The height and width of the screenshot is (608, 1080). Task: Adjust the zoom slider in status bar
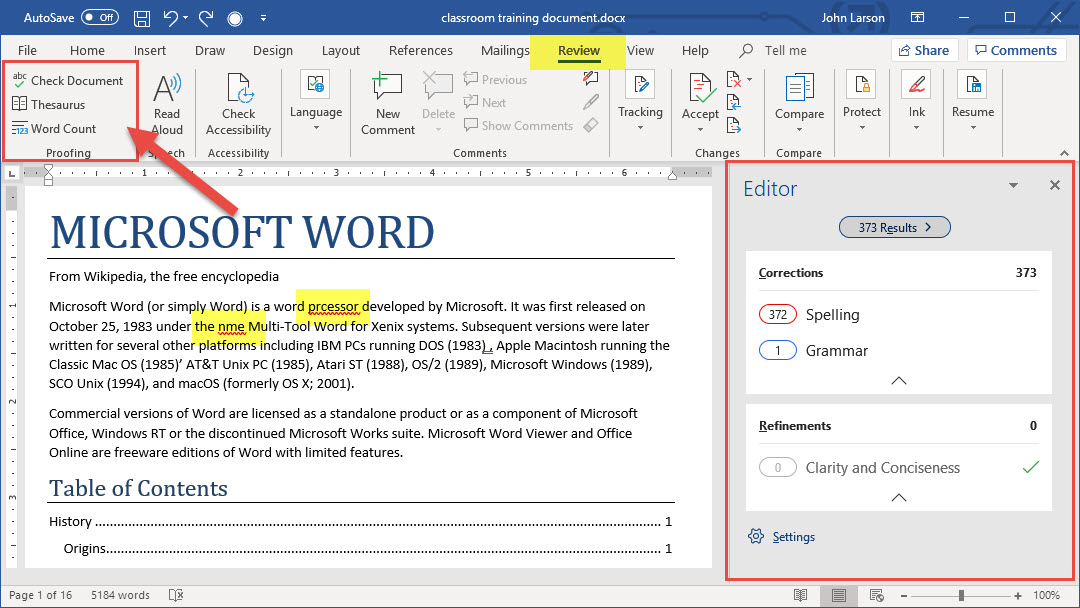(x=961, y=595)
